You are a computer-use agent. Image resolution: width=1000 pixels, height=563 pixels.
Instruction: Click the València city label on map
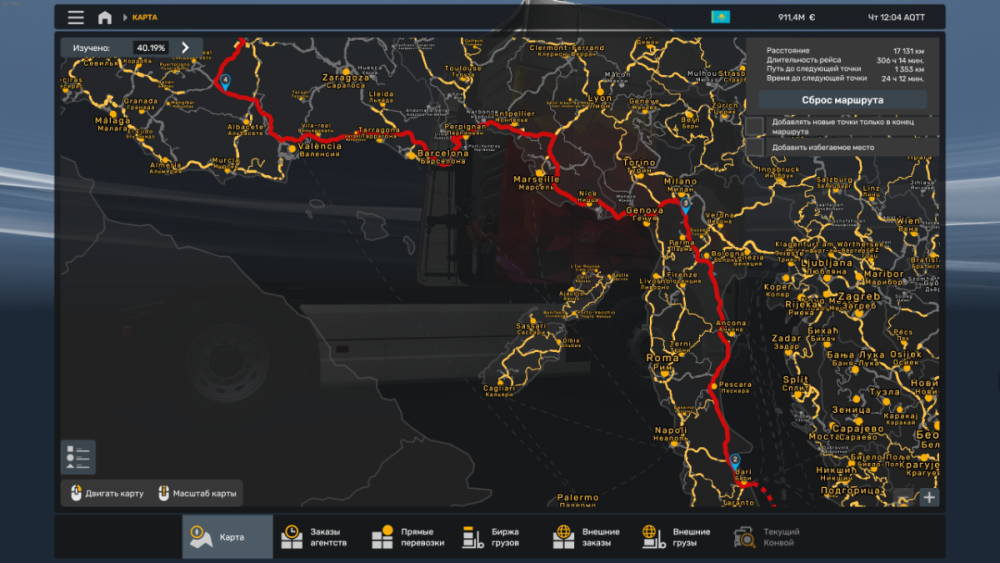click(x=320, y=147)
